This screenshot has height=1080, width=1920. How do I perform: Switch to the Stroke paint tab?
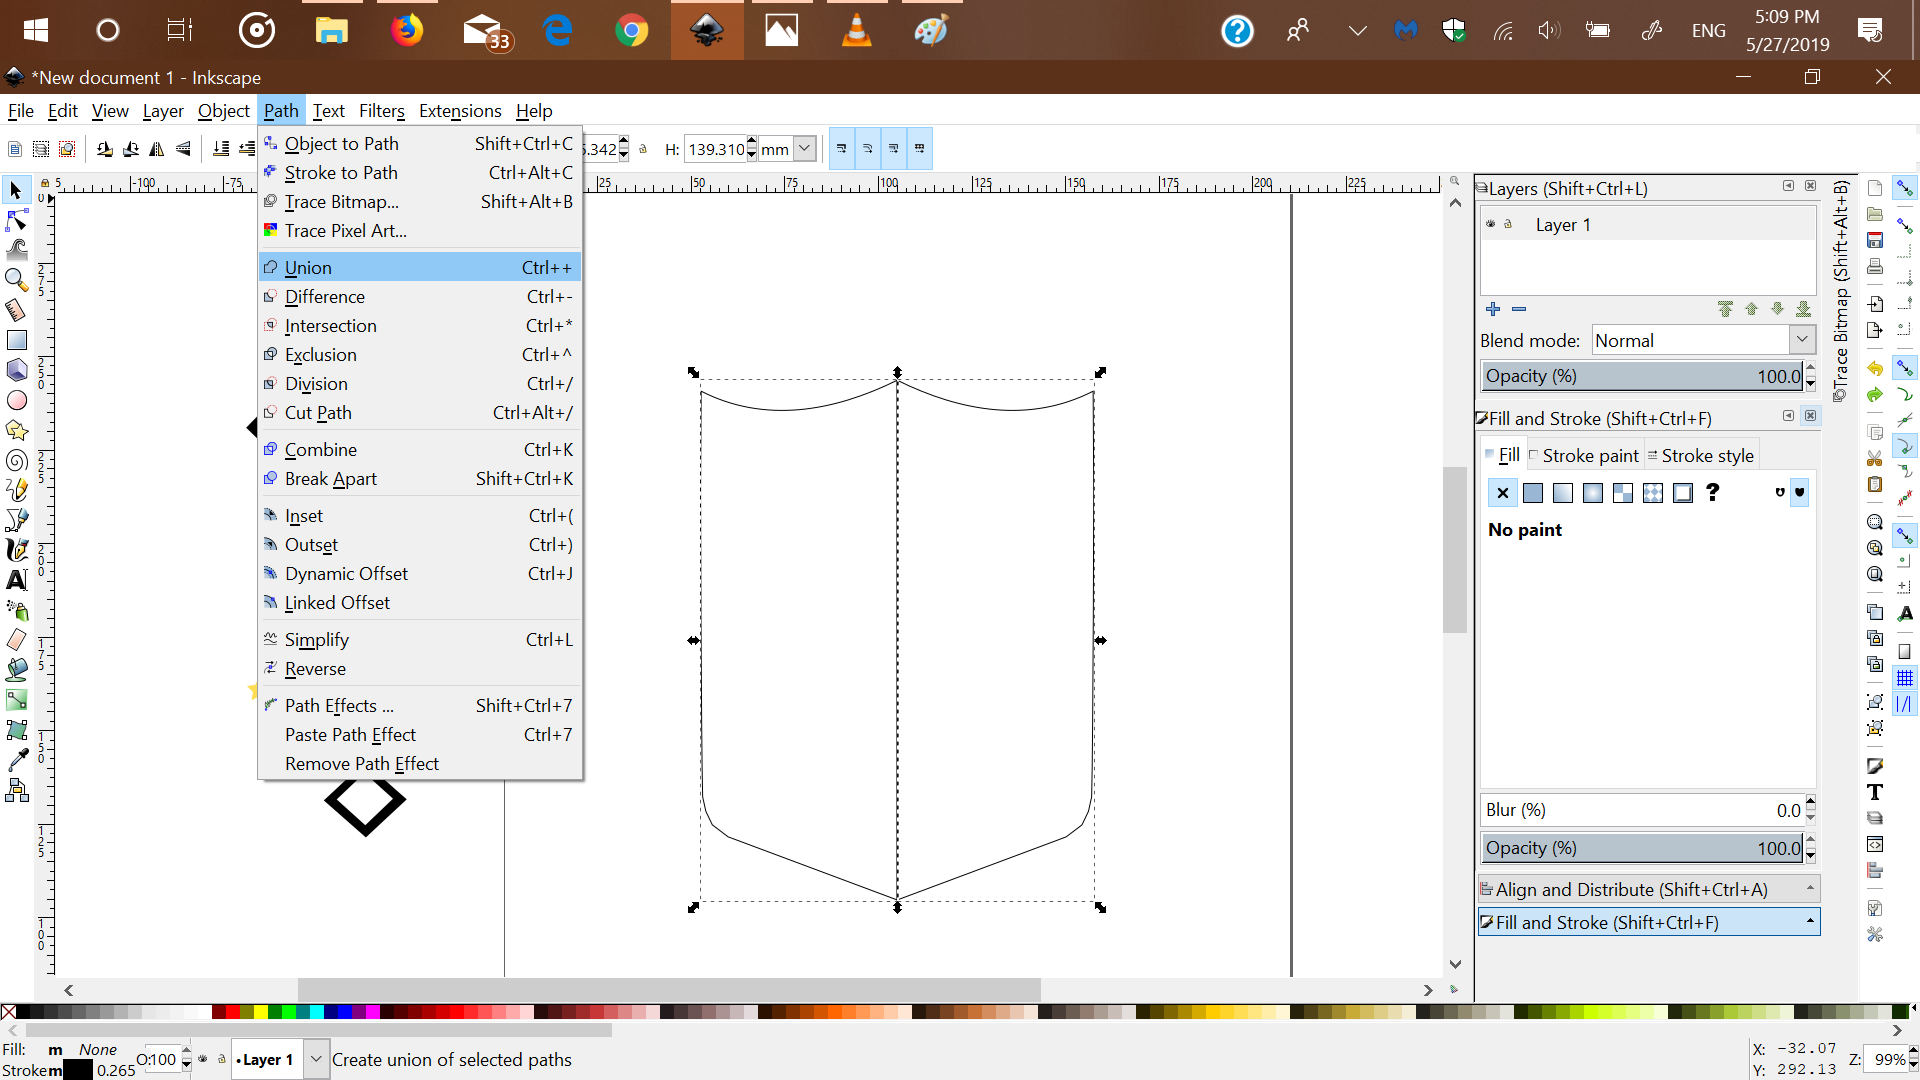[1589, 456]
